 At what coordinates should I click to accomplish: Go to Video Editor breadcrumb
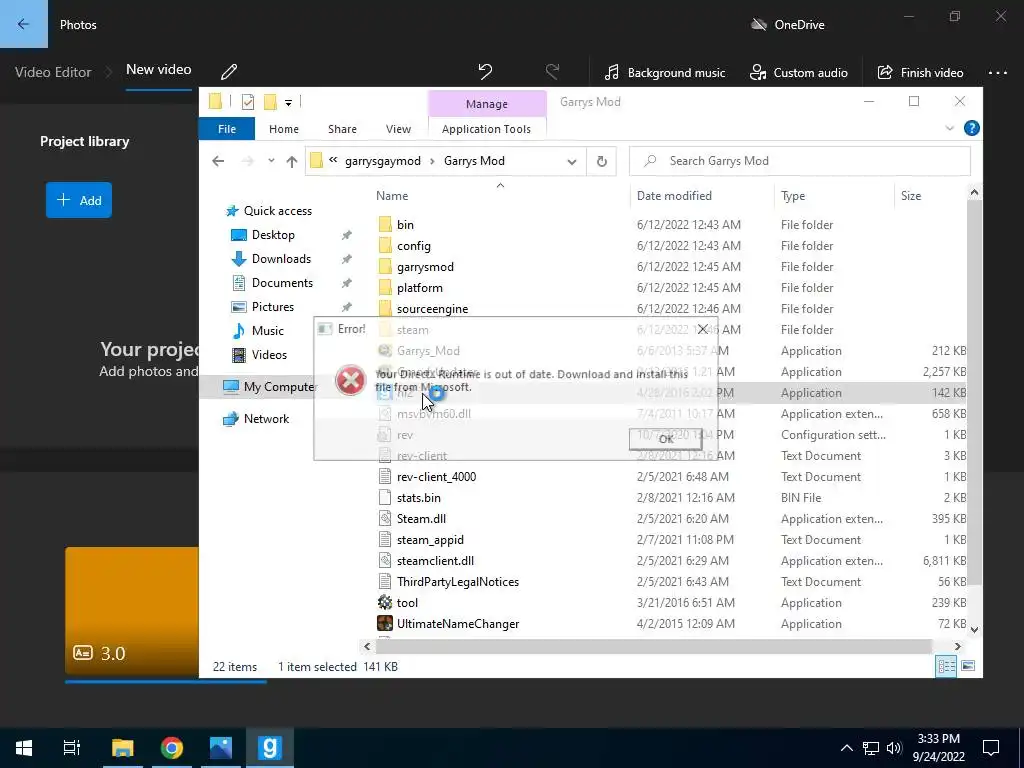(53, 72)
